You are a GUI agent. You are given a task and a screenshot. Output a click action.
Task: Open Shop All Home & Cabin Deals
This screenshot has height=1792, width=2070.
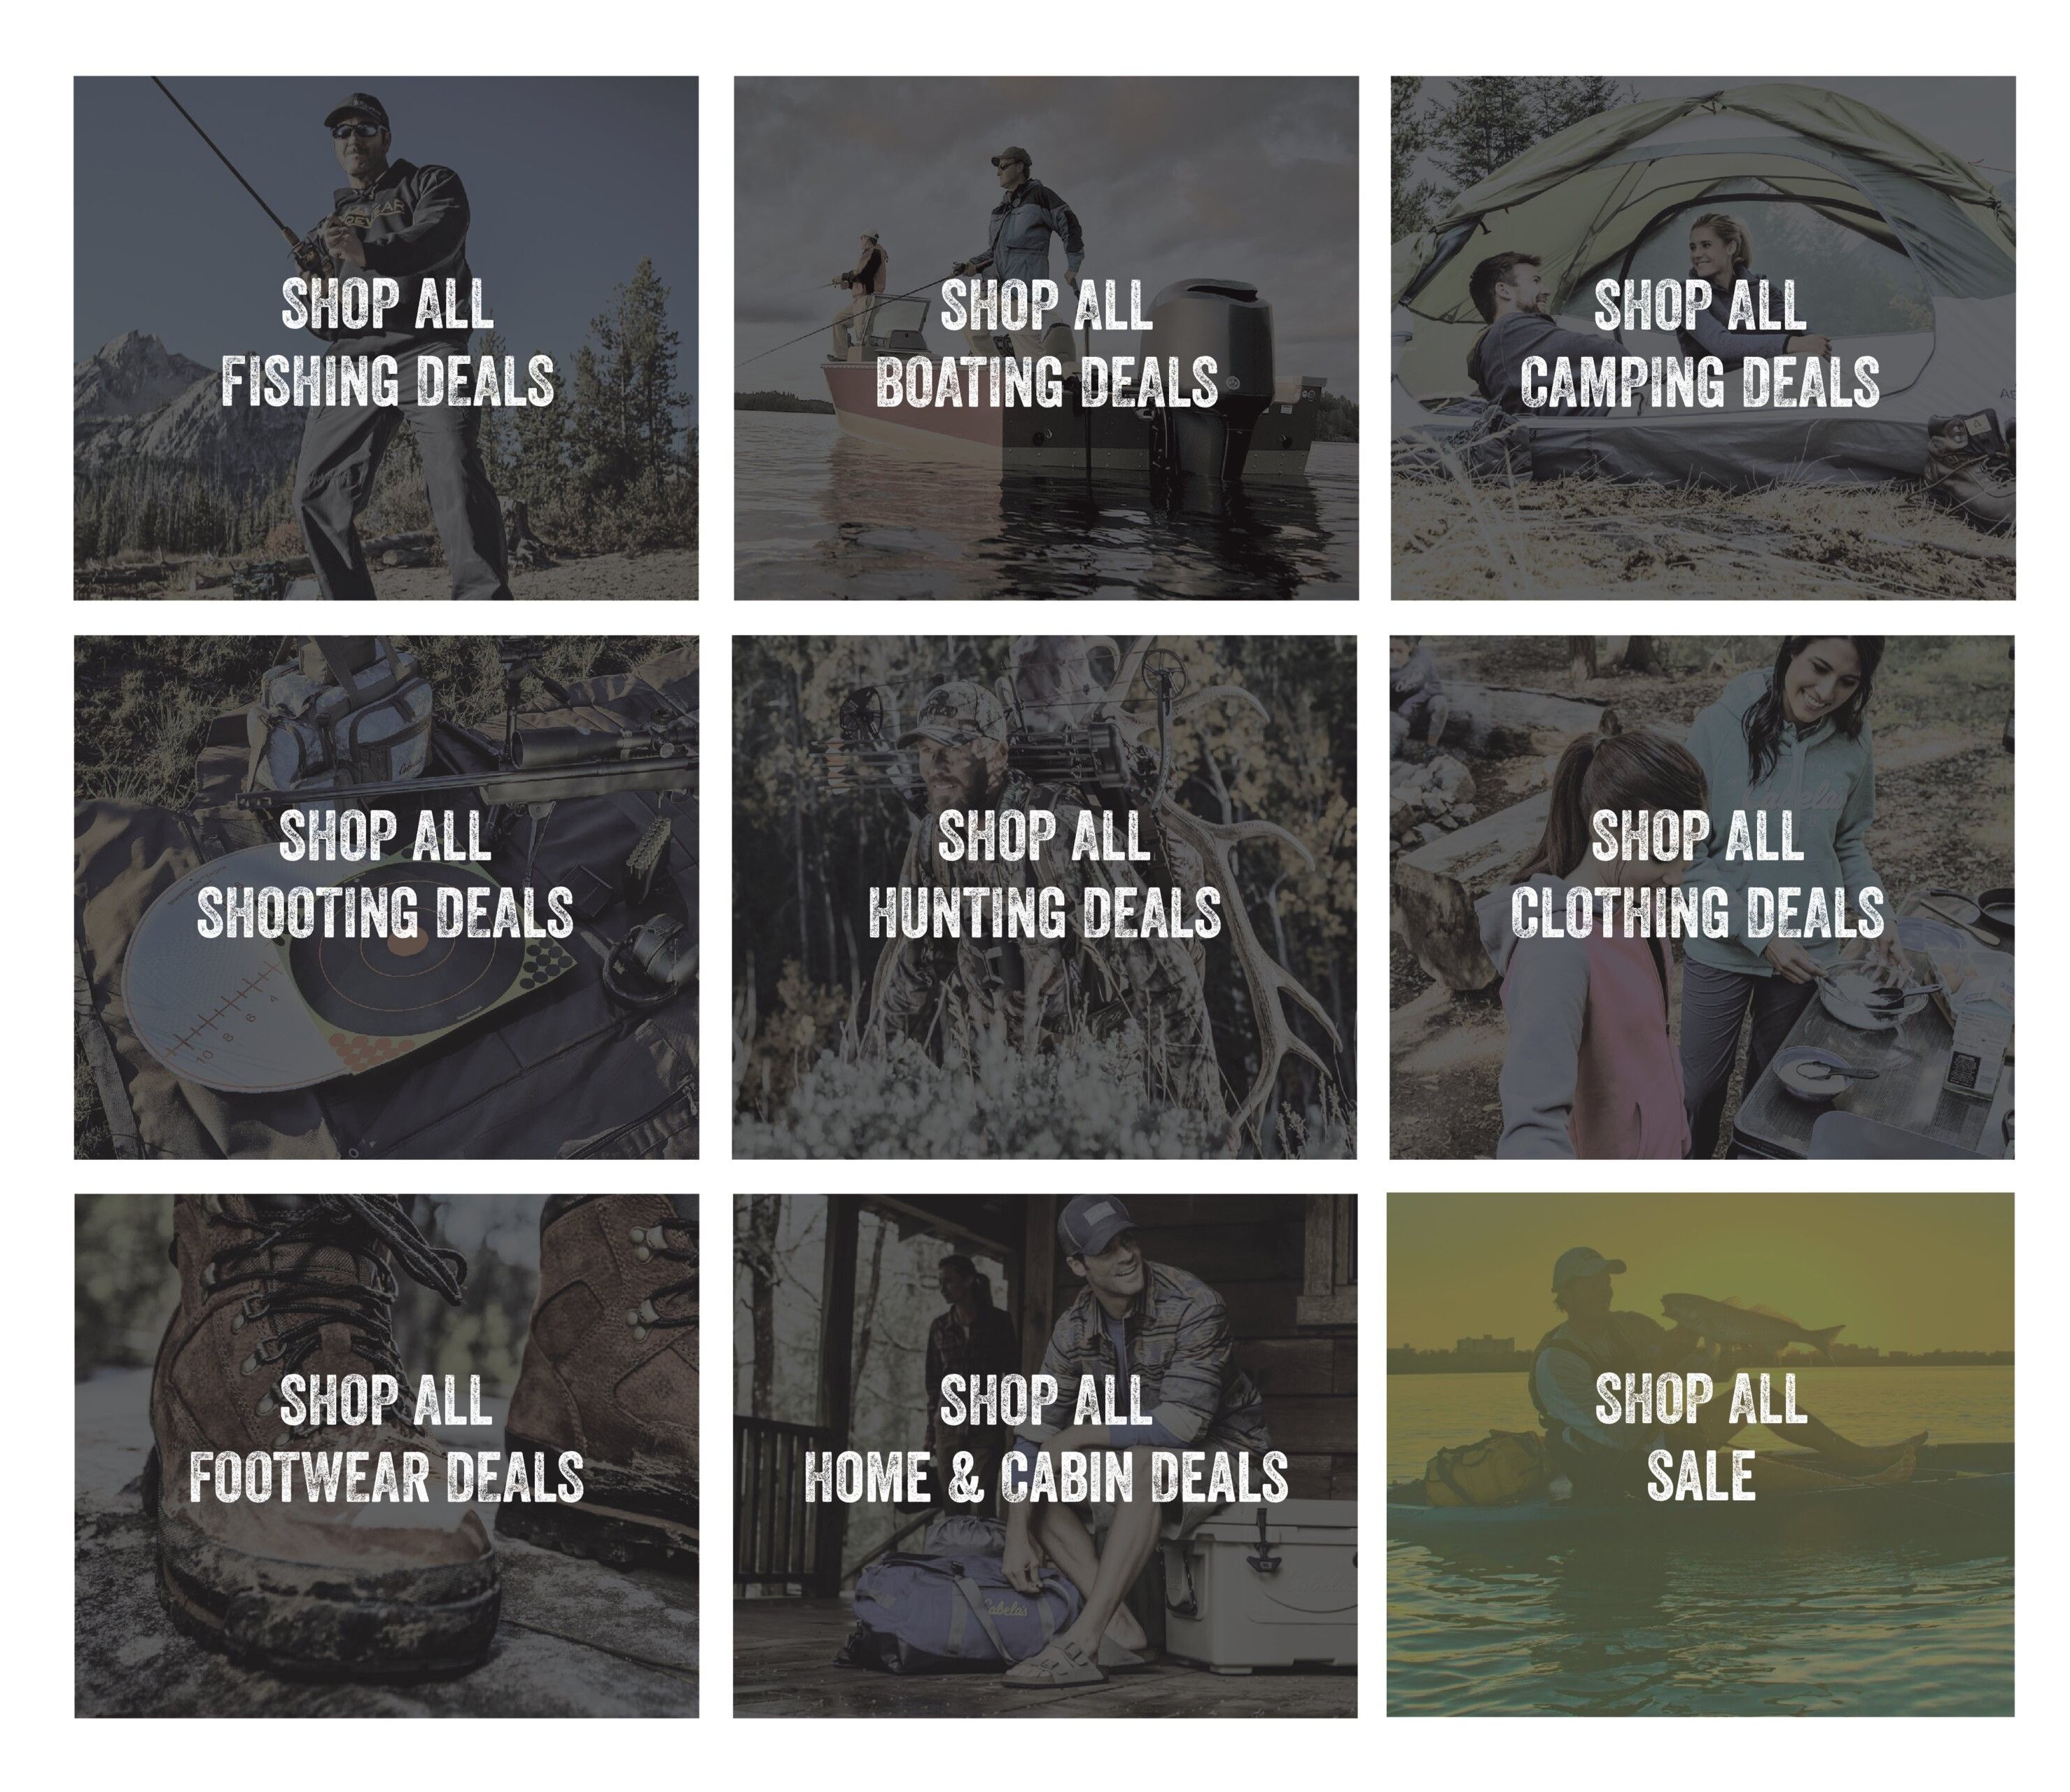point(1045,1455)
